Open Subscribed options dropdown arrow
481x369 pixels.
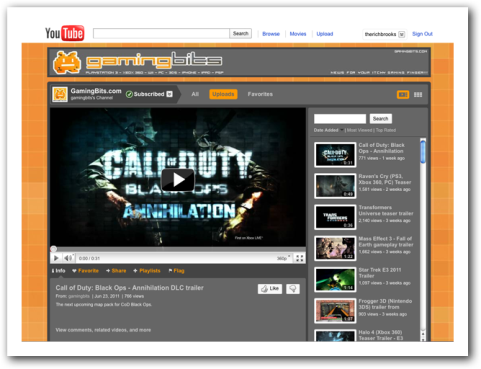point(169,94)
